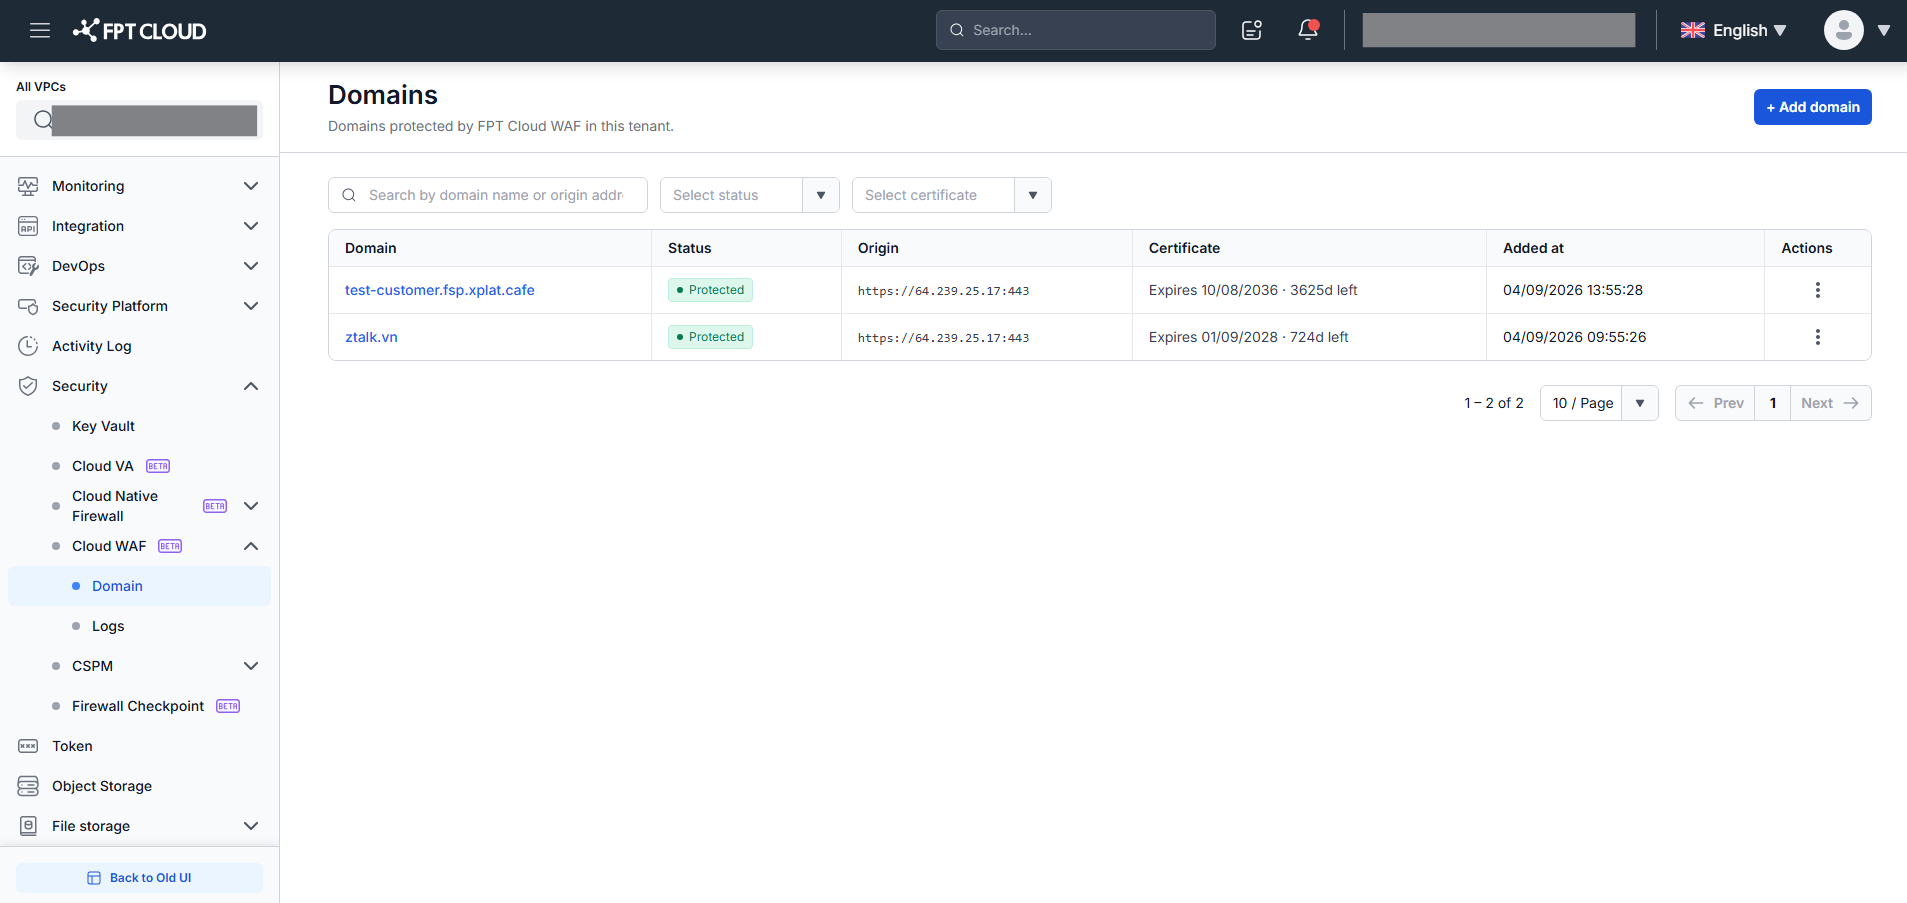Click the Add domain button

click(1812, 107)
